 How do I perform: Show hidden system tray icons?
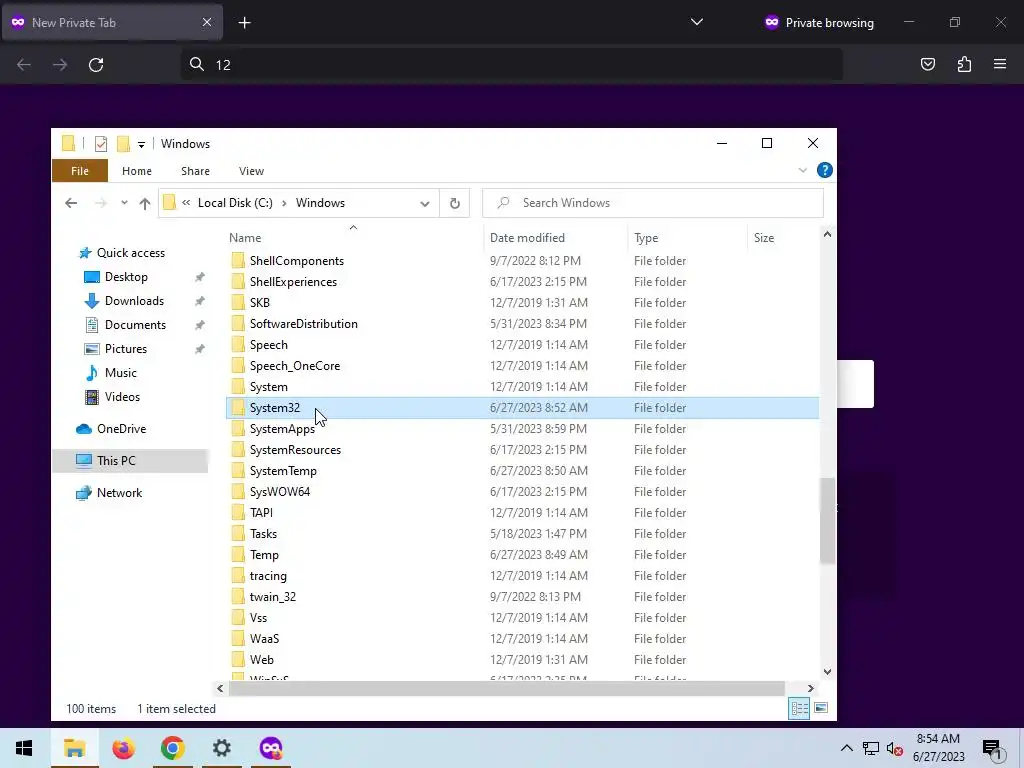pyautogui.click(x=846, y=748)
